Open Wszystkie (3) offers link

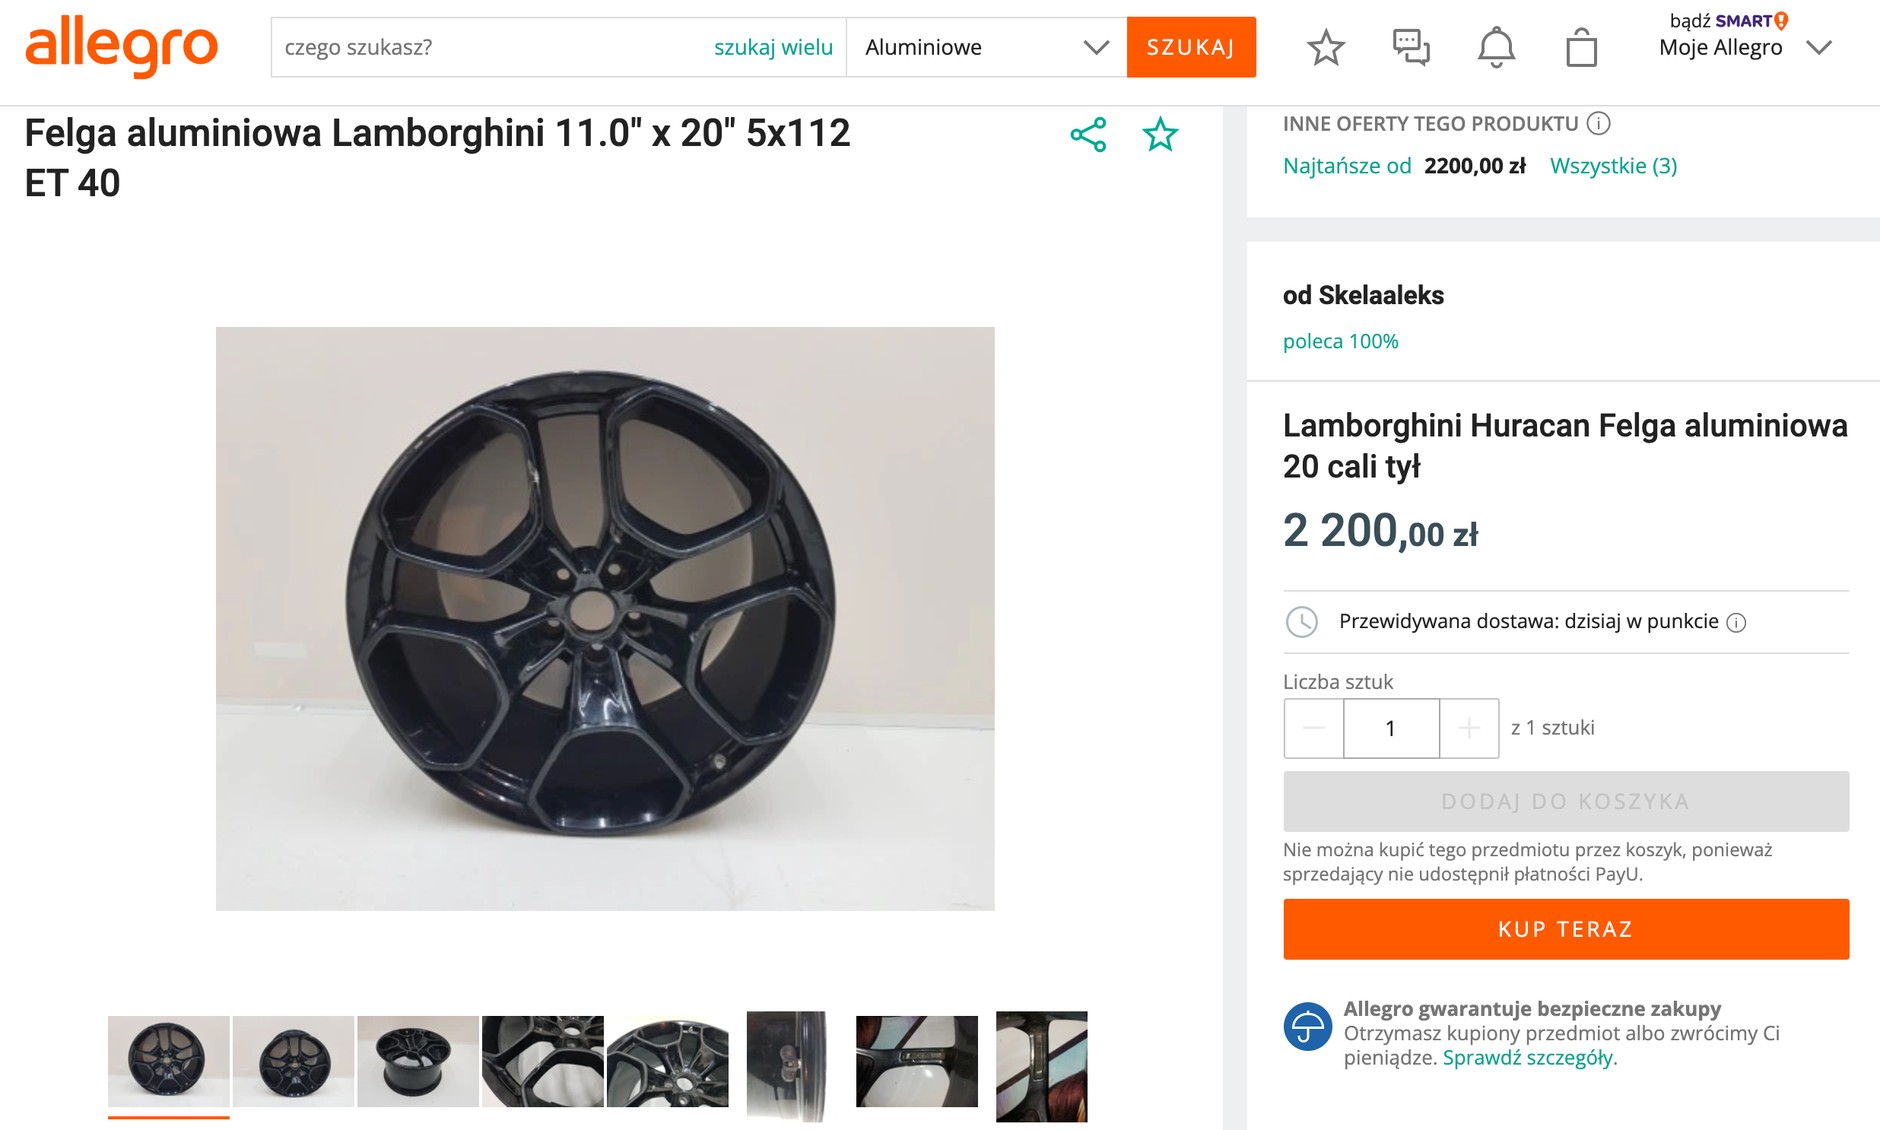[x=1613, y=166]
